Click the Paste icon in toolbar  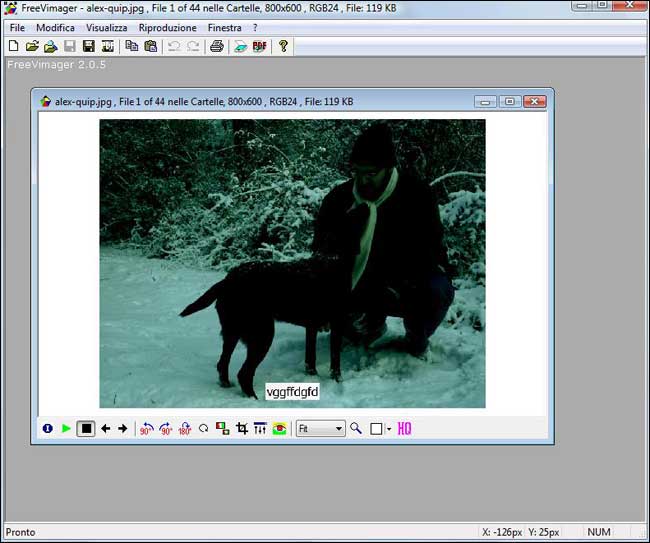pos(150,46)
